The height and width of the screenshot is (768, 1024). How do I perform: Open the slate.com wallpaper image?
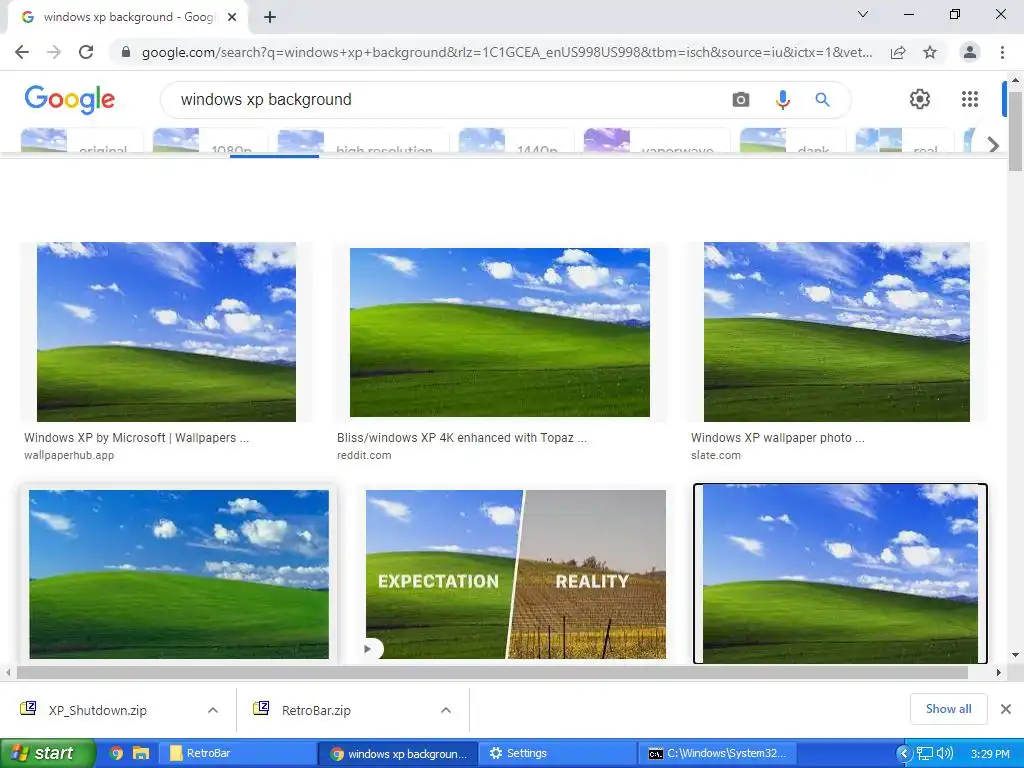click(x=837, y=332)
